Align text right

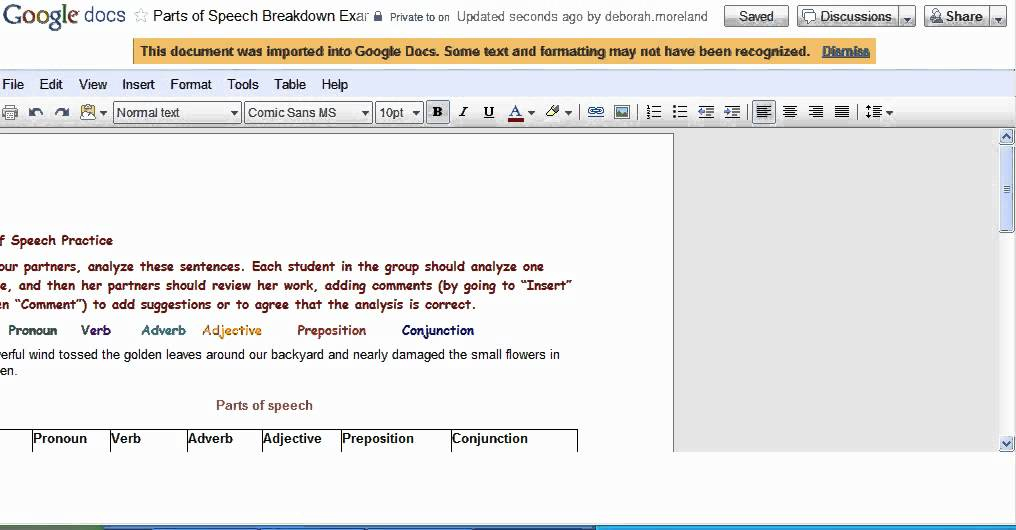pos(816,112)
